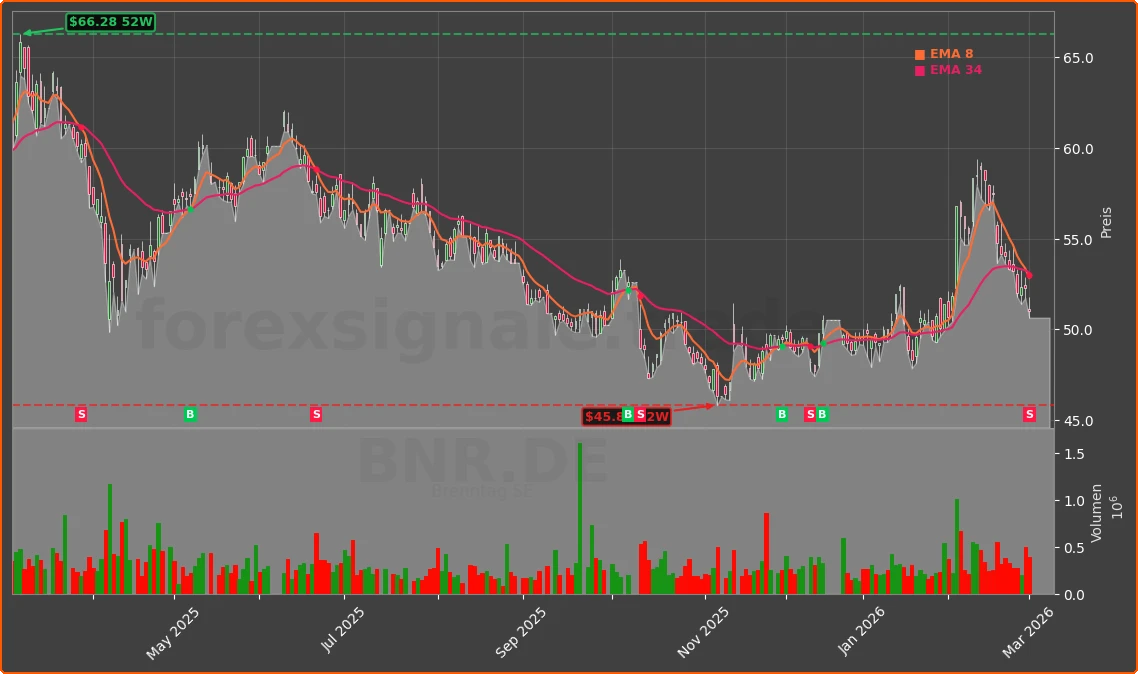Toggle the orange EMA 8 legend entry
1138x674 pixels.
click(946, 54)
